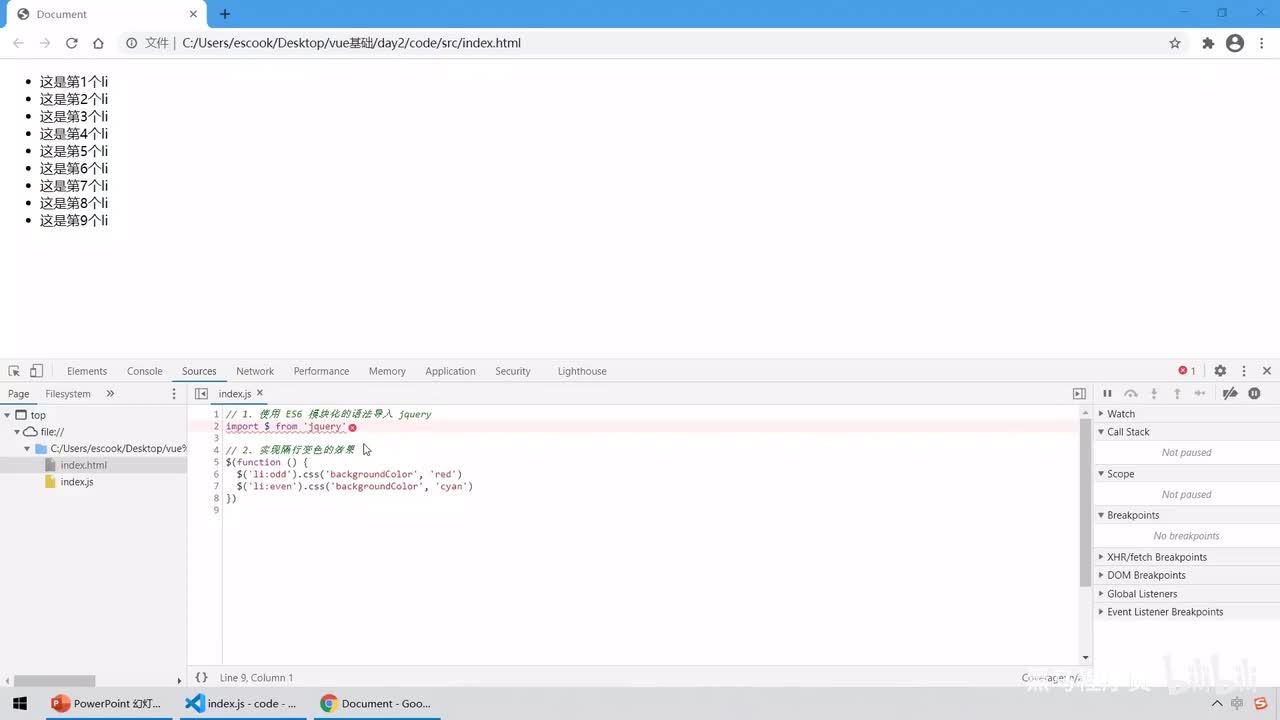Image resolution: width=1280 pixels, height=720 pixels.
Task: Click the Step debugger button
Action: [x=1200, y=394]
